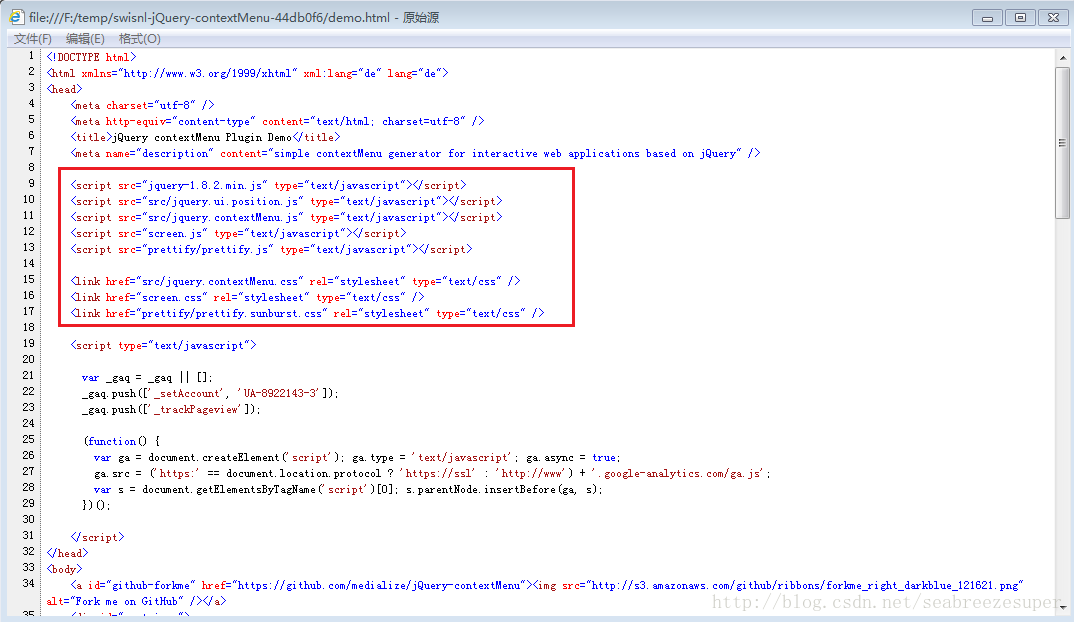This screenshot has width=1074, height=622.
Task: Click the Internet Explorer icon in title bar
Action: point(16,17)
